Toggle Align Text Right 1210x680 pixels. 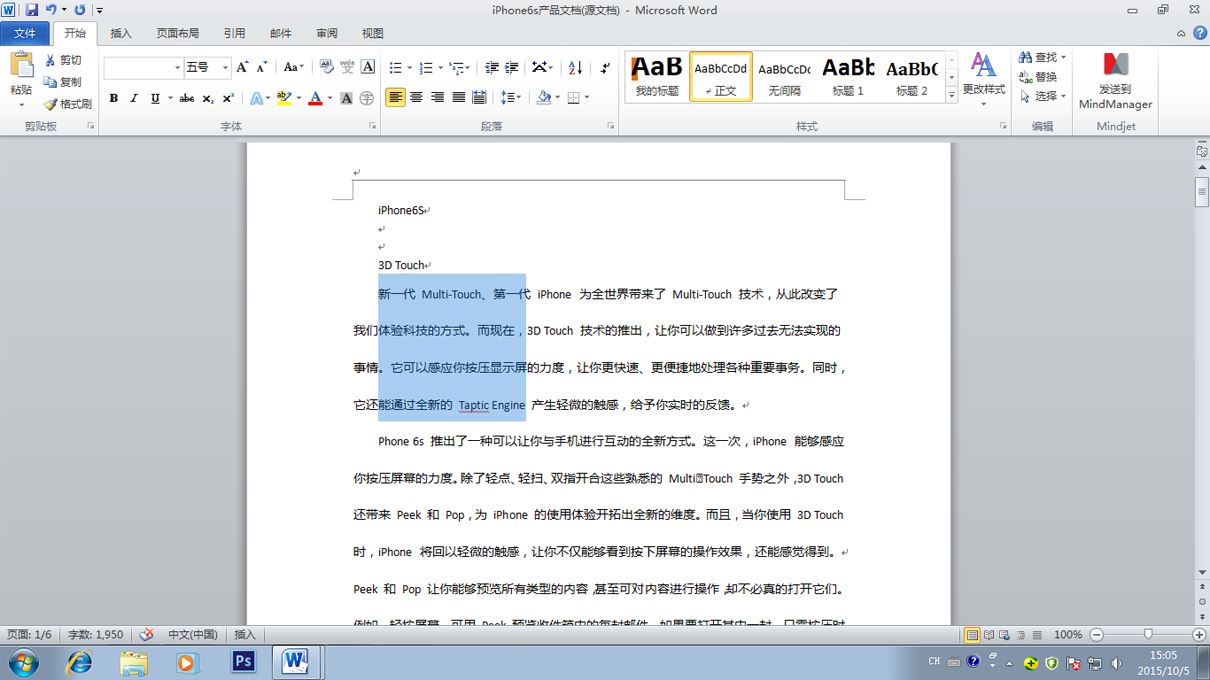coord(437,98)
